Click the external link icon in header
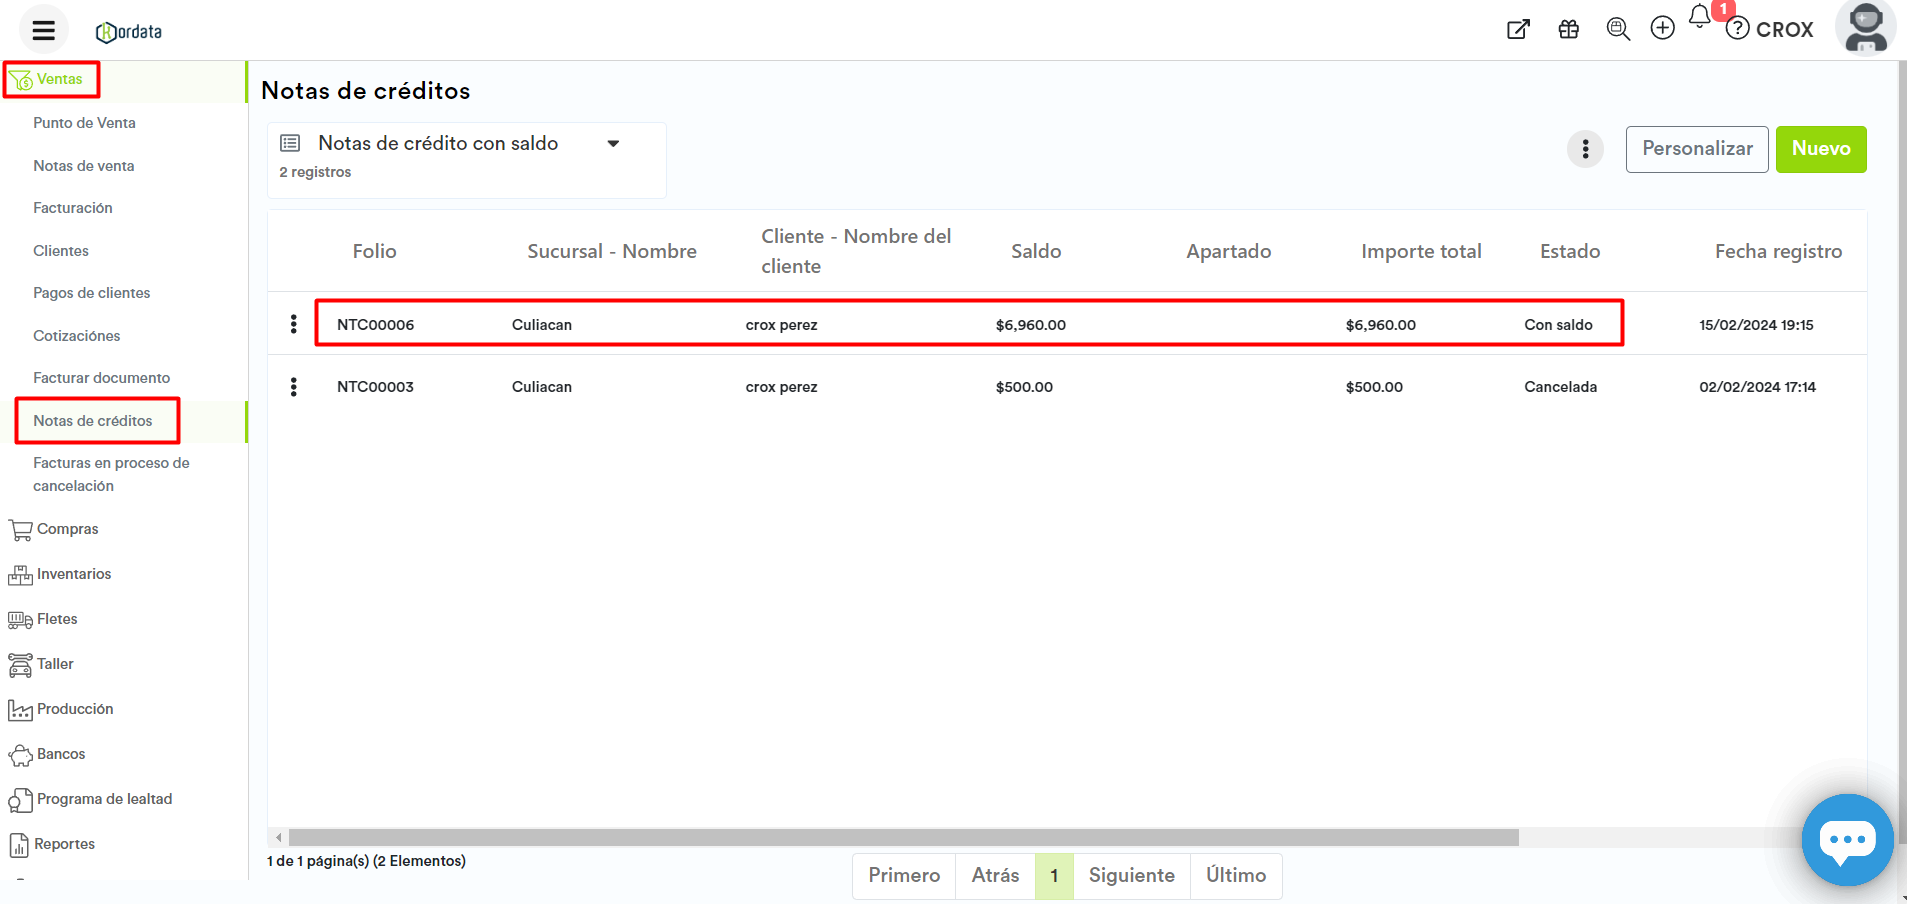 (x=1518, y=30)
